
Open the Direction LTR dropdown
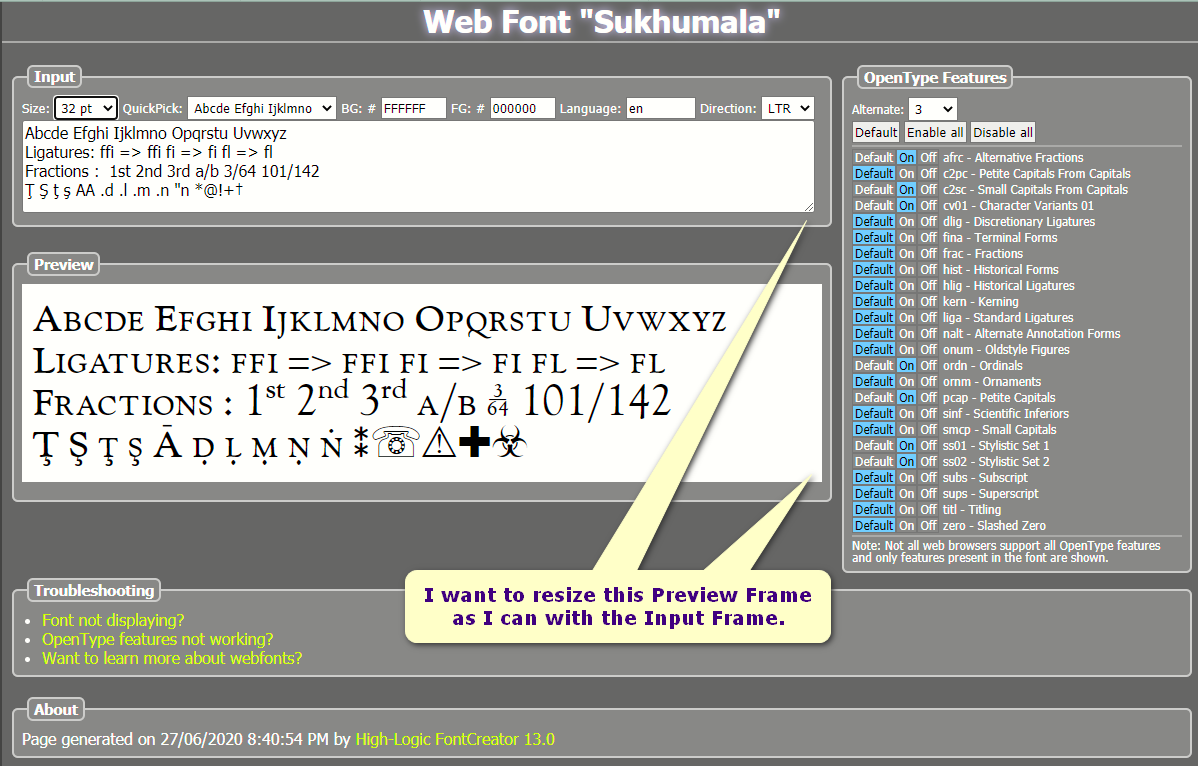pos(788,108)
